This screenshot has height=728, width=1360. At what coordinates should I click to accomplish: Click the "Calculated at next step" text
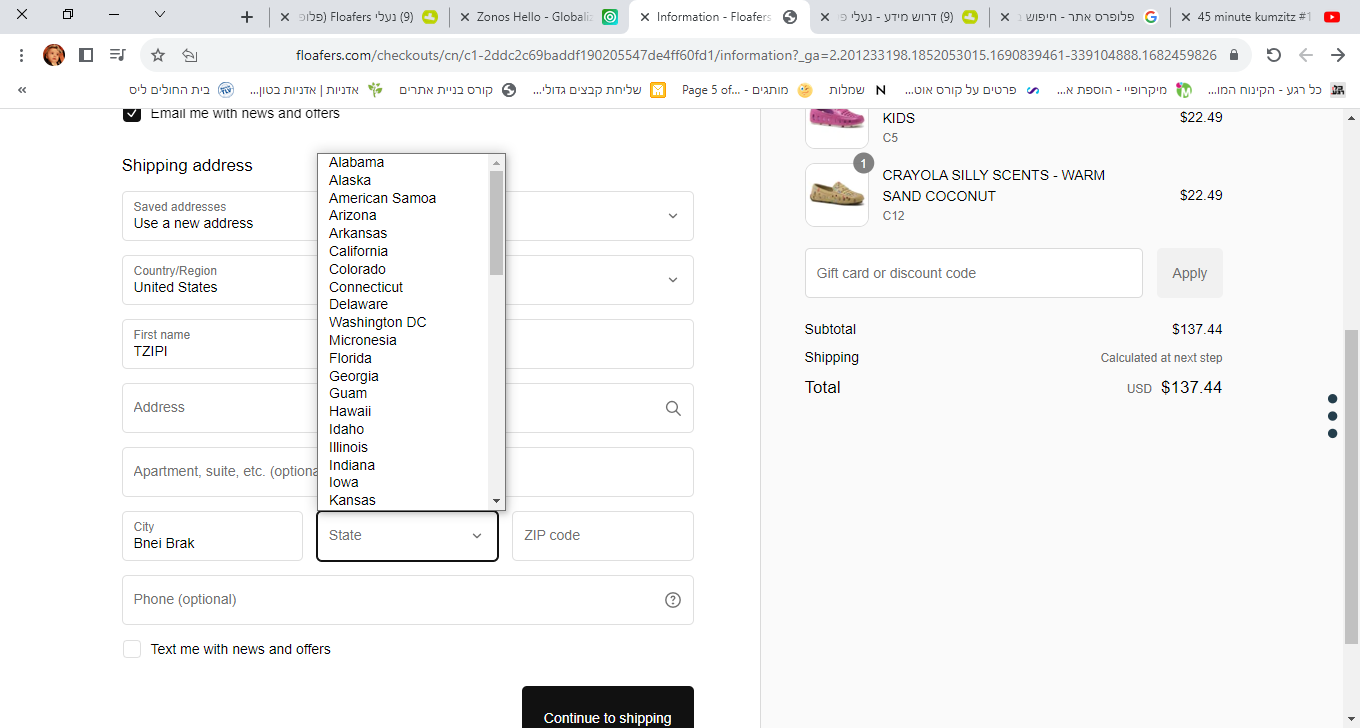(x=1161, y=358)
